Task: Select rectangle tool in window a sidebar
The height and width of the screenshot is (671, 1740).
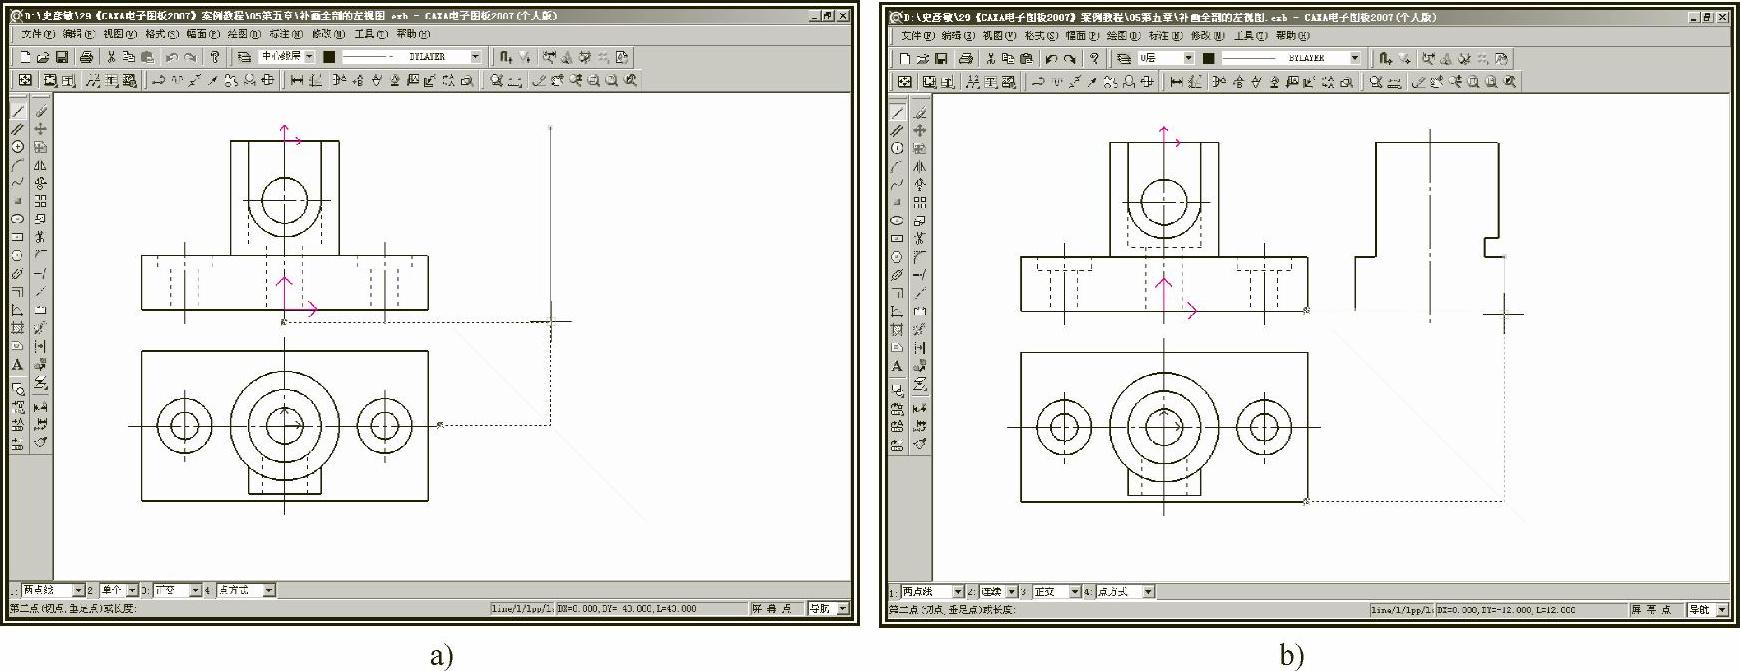Action: [18, 237]
